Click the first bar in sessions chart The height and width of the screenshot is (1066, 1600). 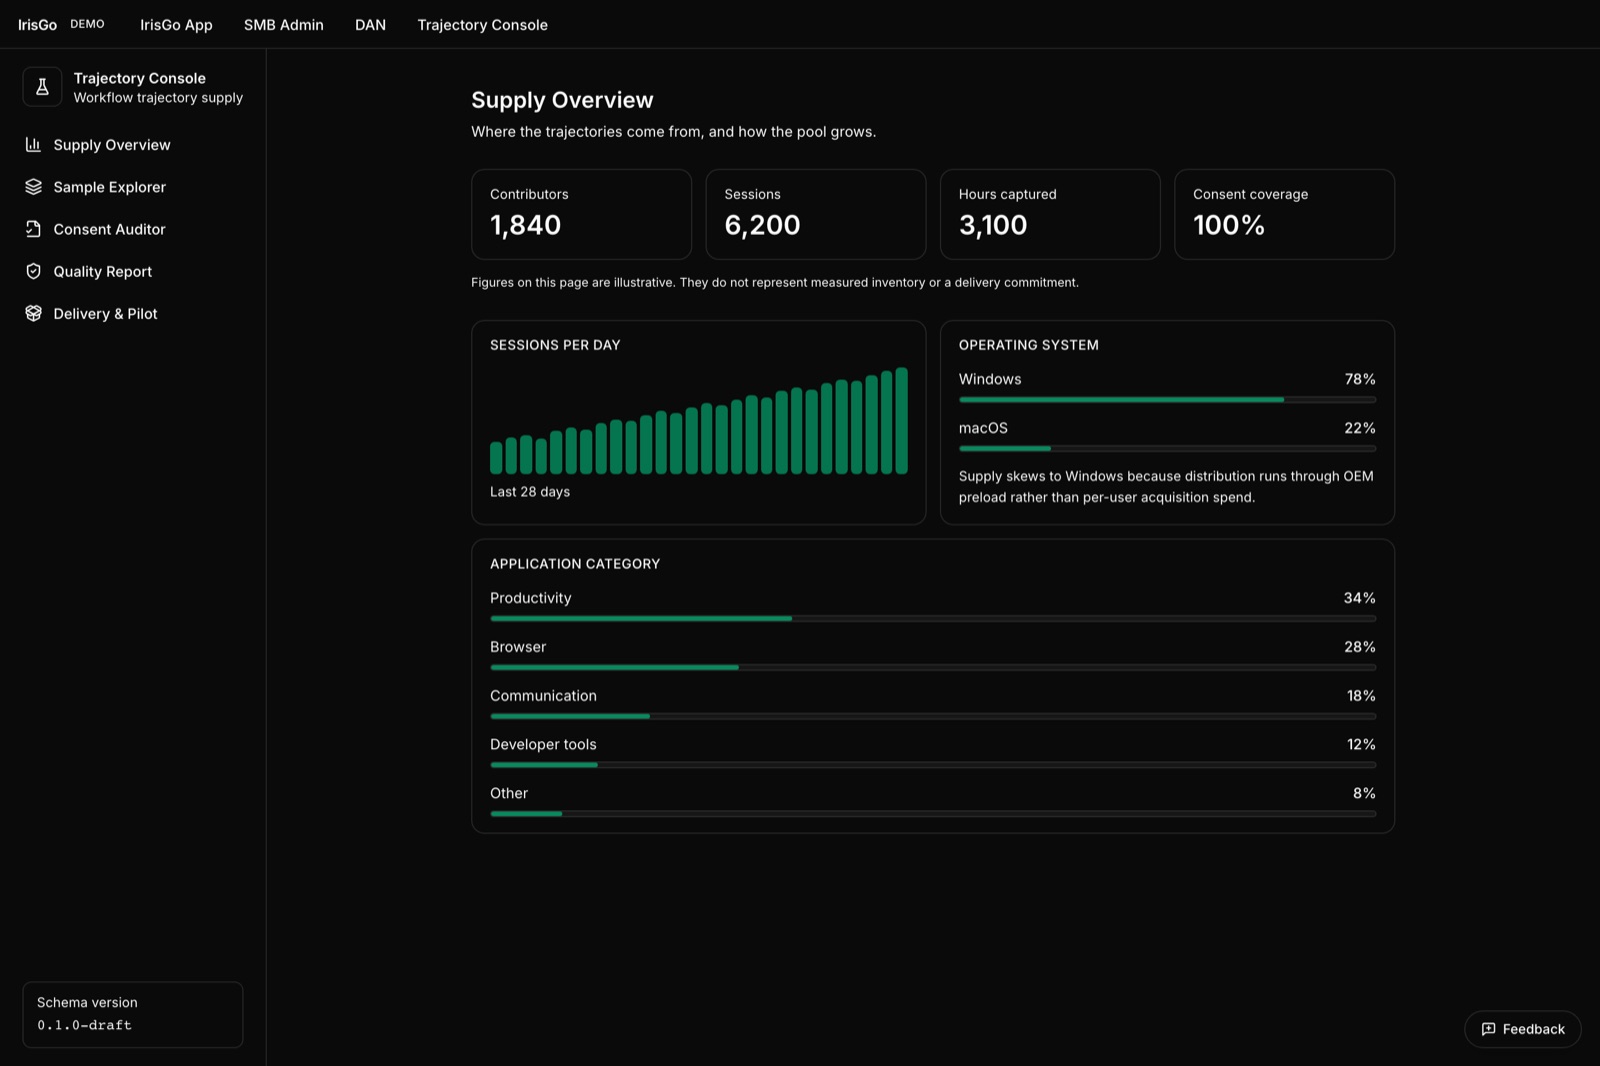pos(496,458)
